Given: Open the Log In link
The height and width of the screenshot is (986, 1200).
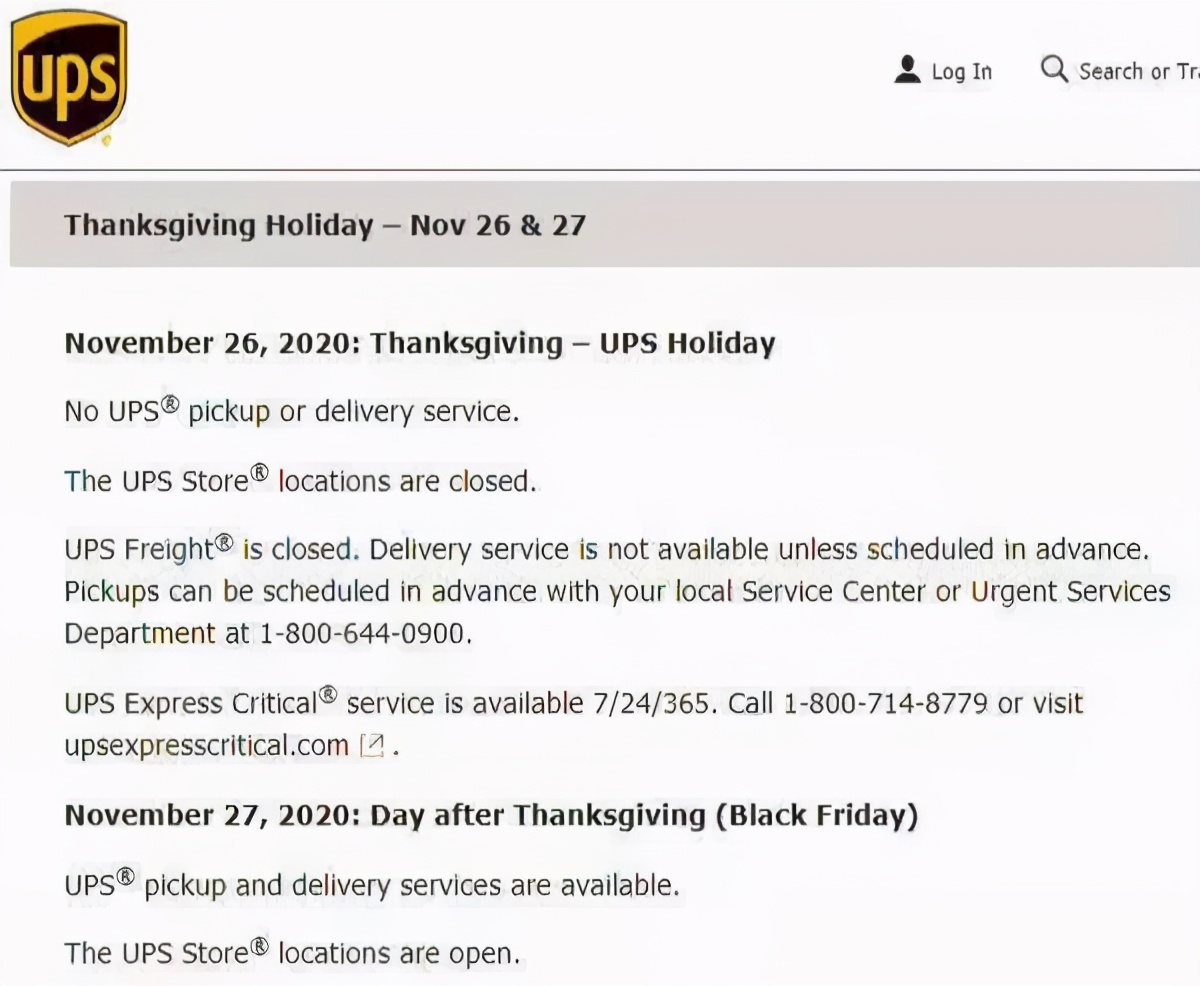Looking at the screenshot, I should [961, 71].
